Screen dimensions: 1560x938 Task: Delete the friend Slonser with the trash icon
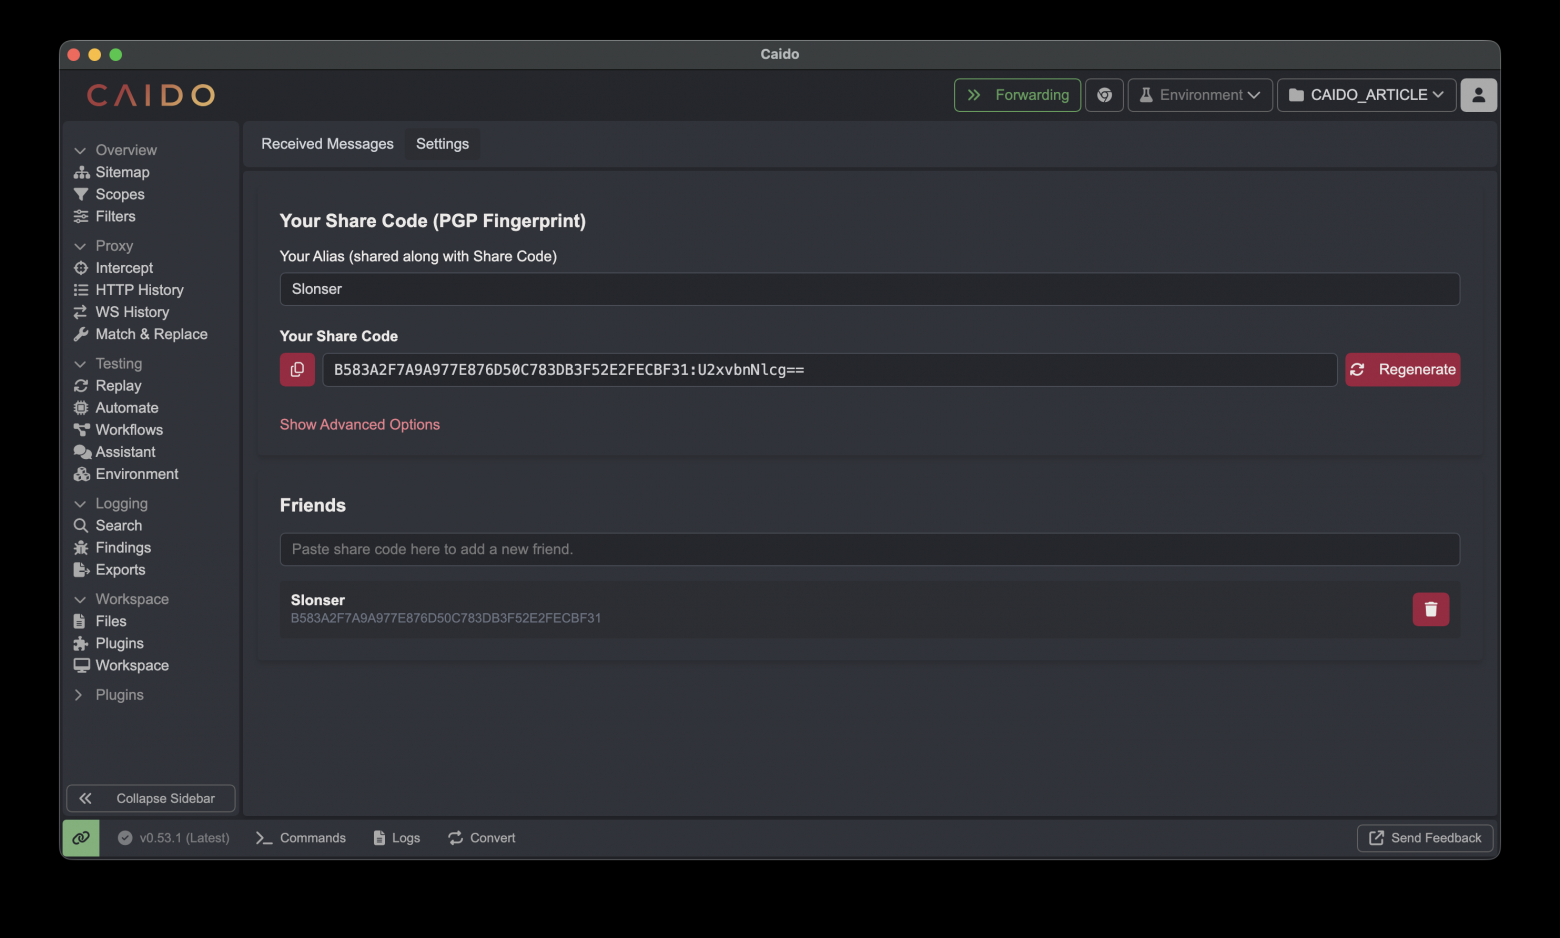[1430, 609]
